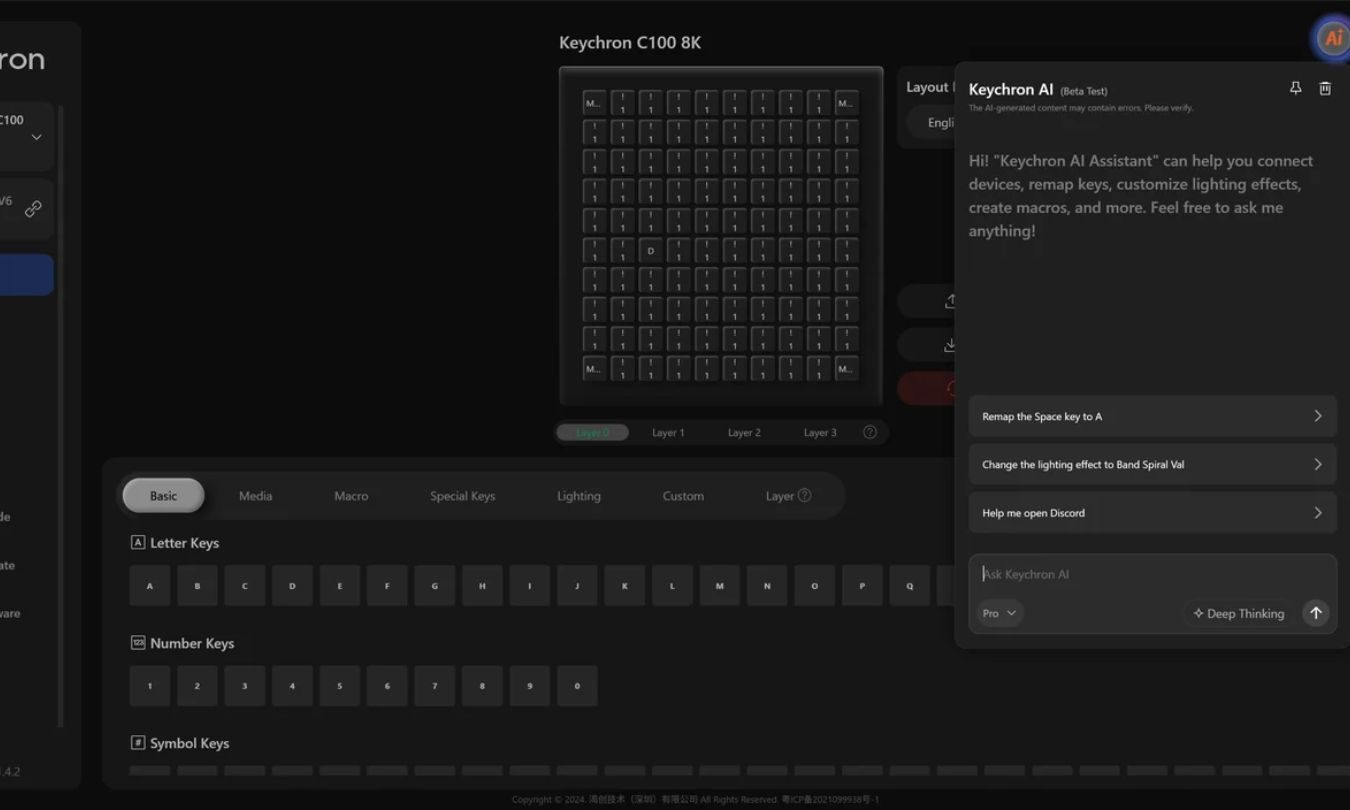The height and width of the screenshot is (810, 1350).
Task: Choose number key 1
Action: [x=150, y=686]
